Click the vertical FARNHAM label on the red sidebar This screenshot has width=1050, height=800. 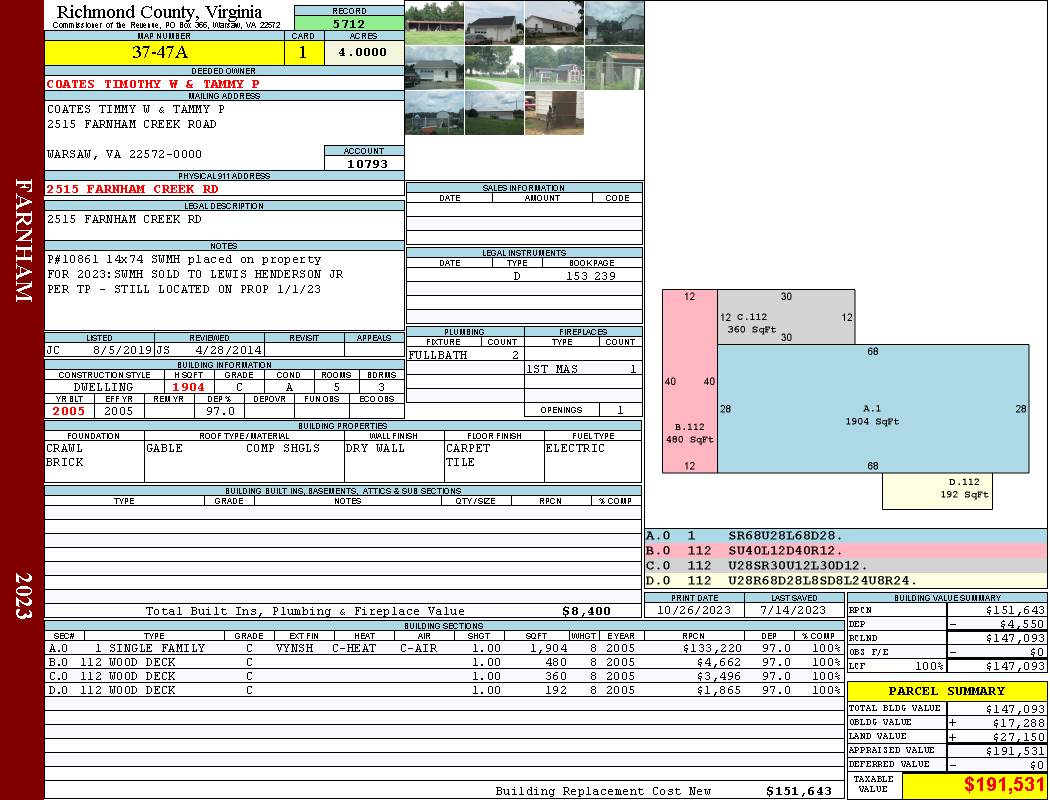23,240
